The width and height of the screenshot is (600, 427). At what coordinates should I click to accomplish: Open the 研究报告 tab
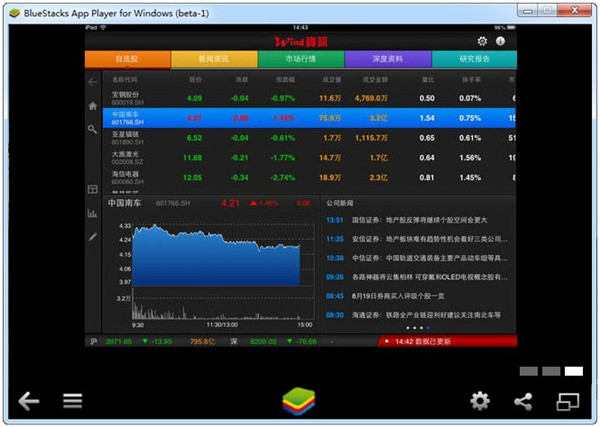(474, 59)
